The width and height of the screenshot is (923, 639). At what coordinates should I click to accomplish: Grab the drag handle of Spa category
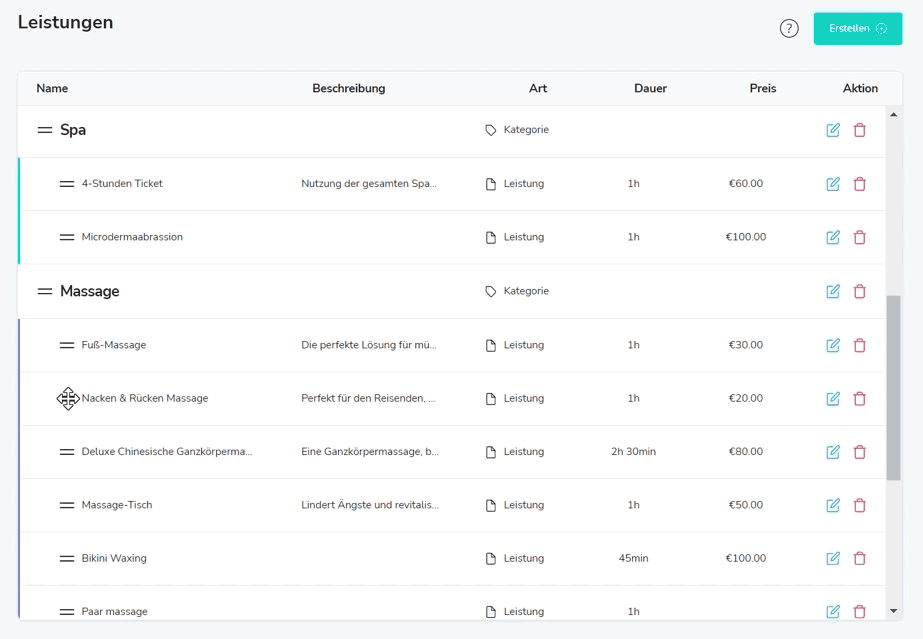pyautogui.click(x=45, y=130)
